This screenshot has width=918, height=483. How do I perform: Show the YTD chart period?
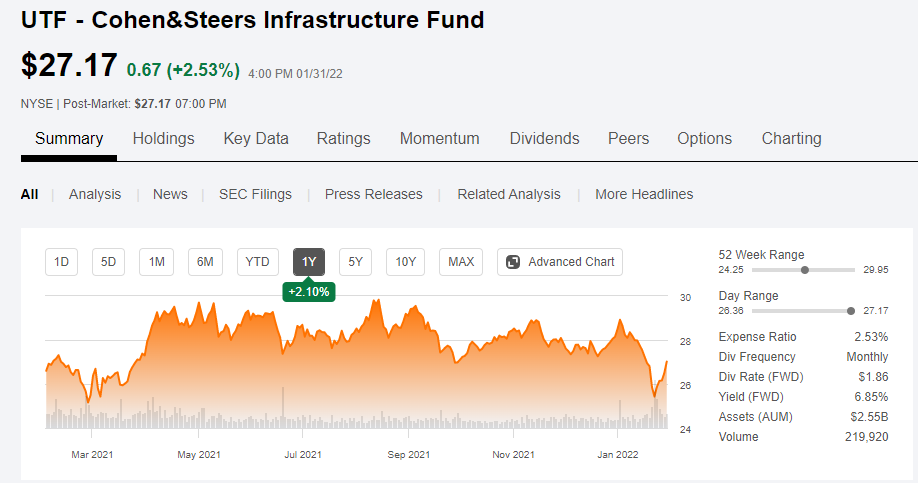point(257,262)
